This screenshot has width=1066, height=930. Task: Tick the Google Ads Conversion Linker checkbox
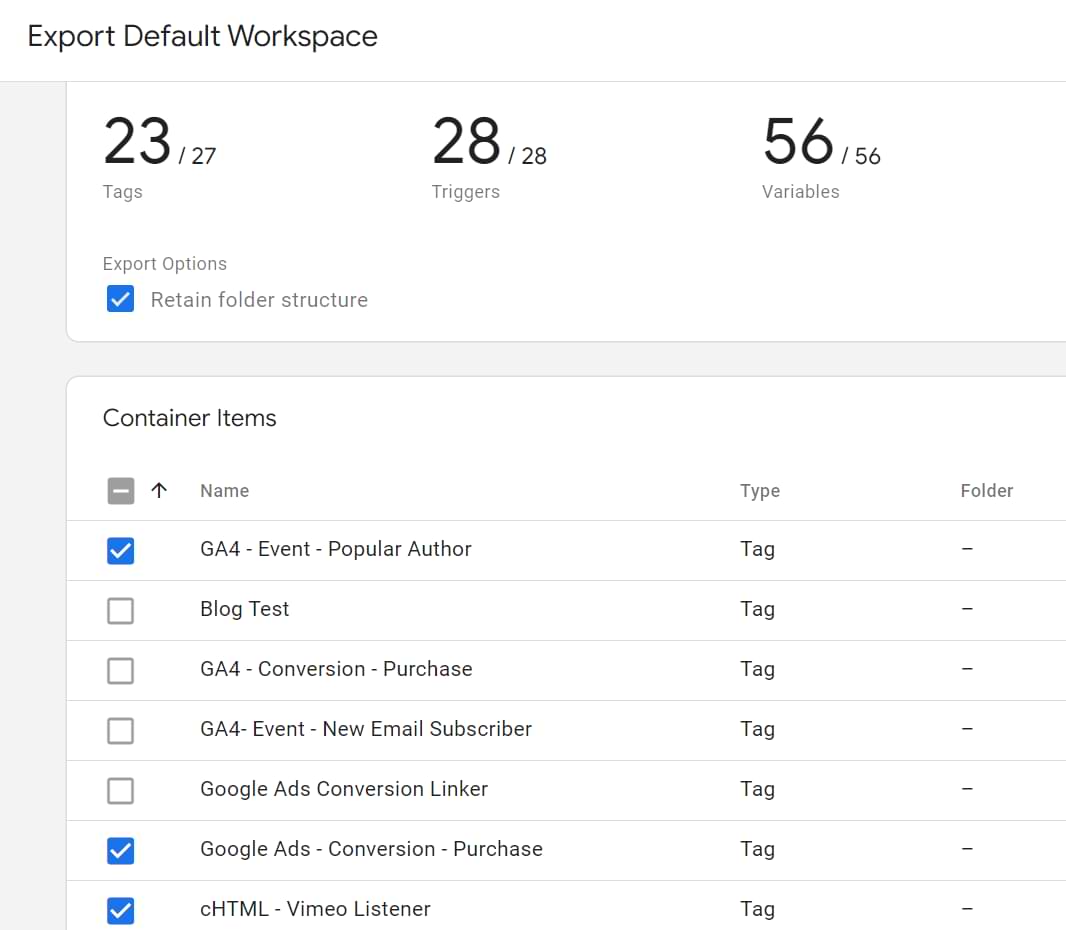tap(120, 790)
